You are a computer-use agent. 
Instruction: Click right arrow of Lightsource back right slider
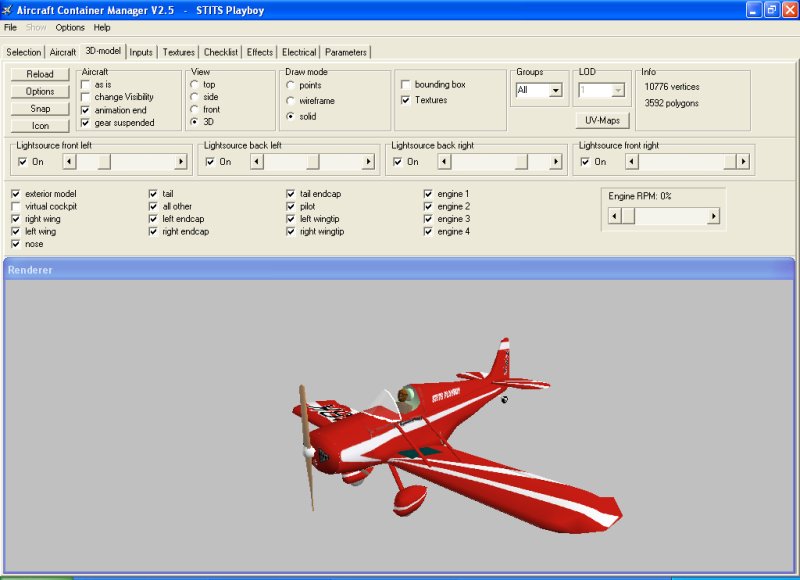tap(557, 162)
